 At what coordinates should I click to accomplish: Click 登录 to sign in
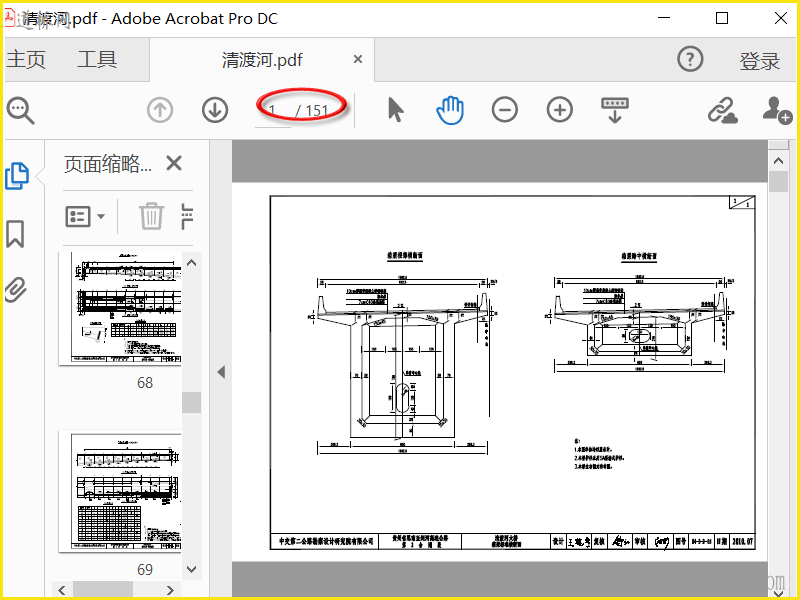point(760,61)
